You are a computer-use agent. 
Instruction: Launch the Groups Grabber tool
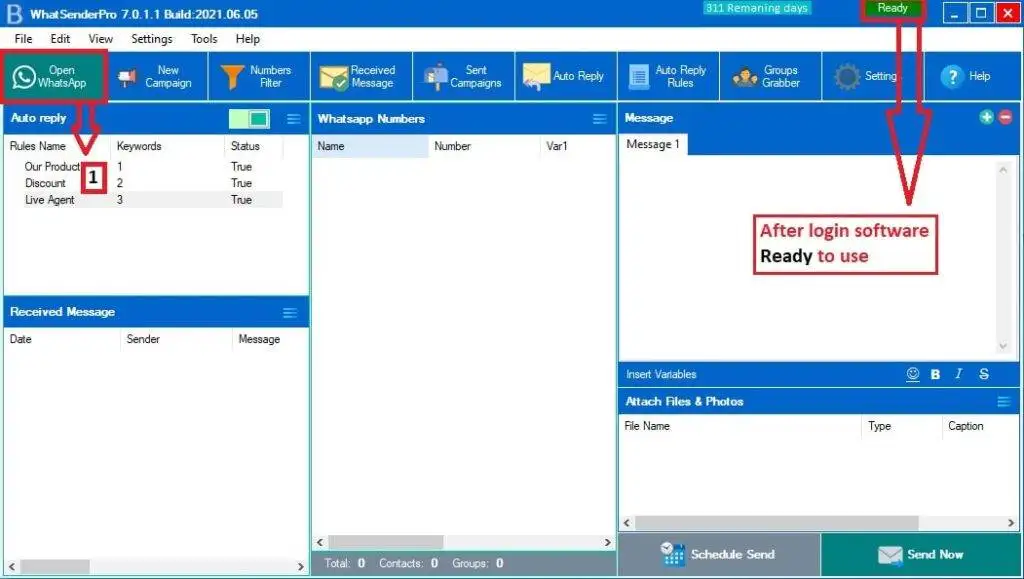coord(770,76)
